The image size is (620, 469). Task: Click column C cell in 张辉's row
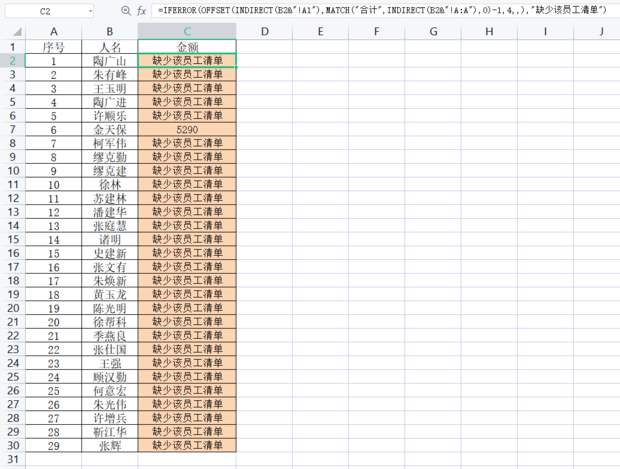(x=187, y=445)
